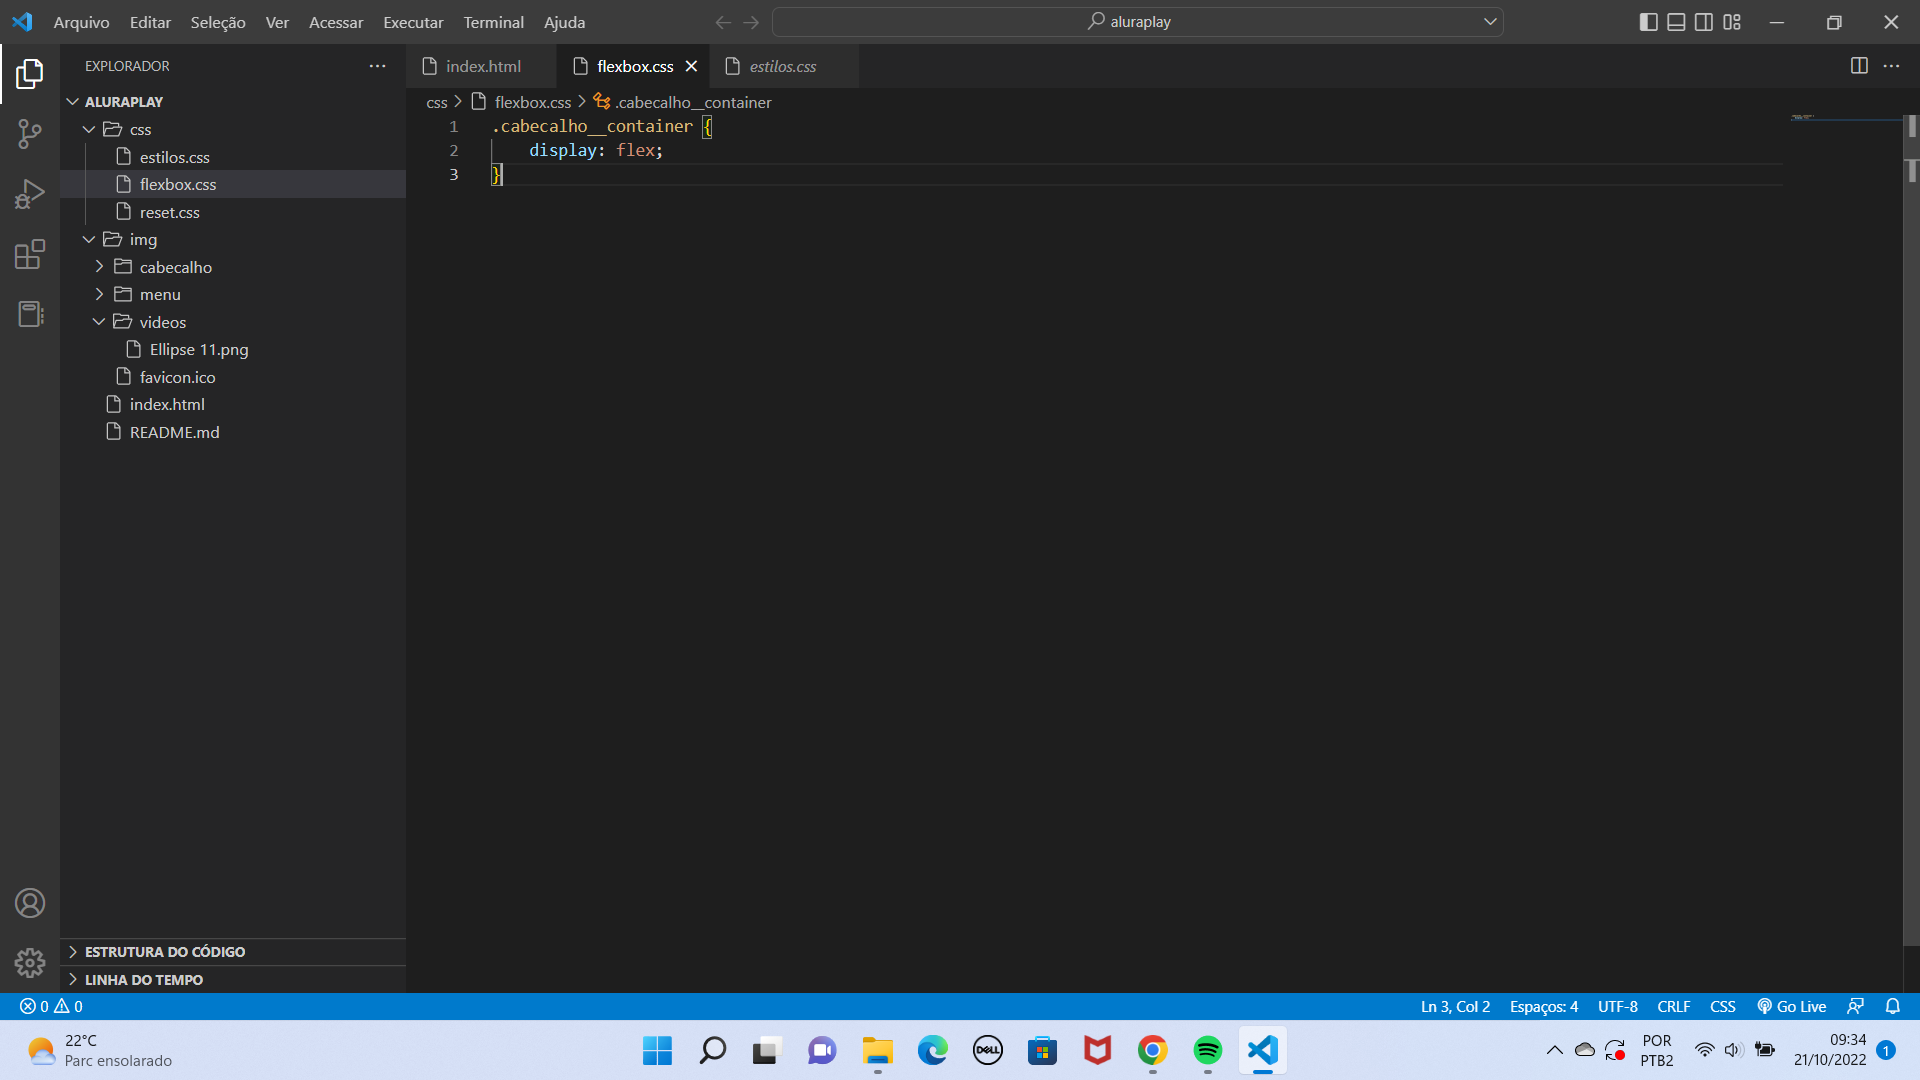This screenshot has height=1080, width=1920.
Task: Open the Acessar menu
Action: (x=336, y=22)
